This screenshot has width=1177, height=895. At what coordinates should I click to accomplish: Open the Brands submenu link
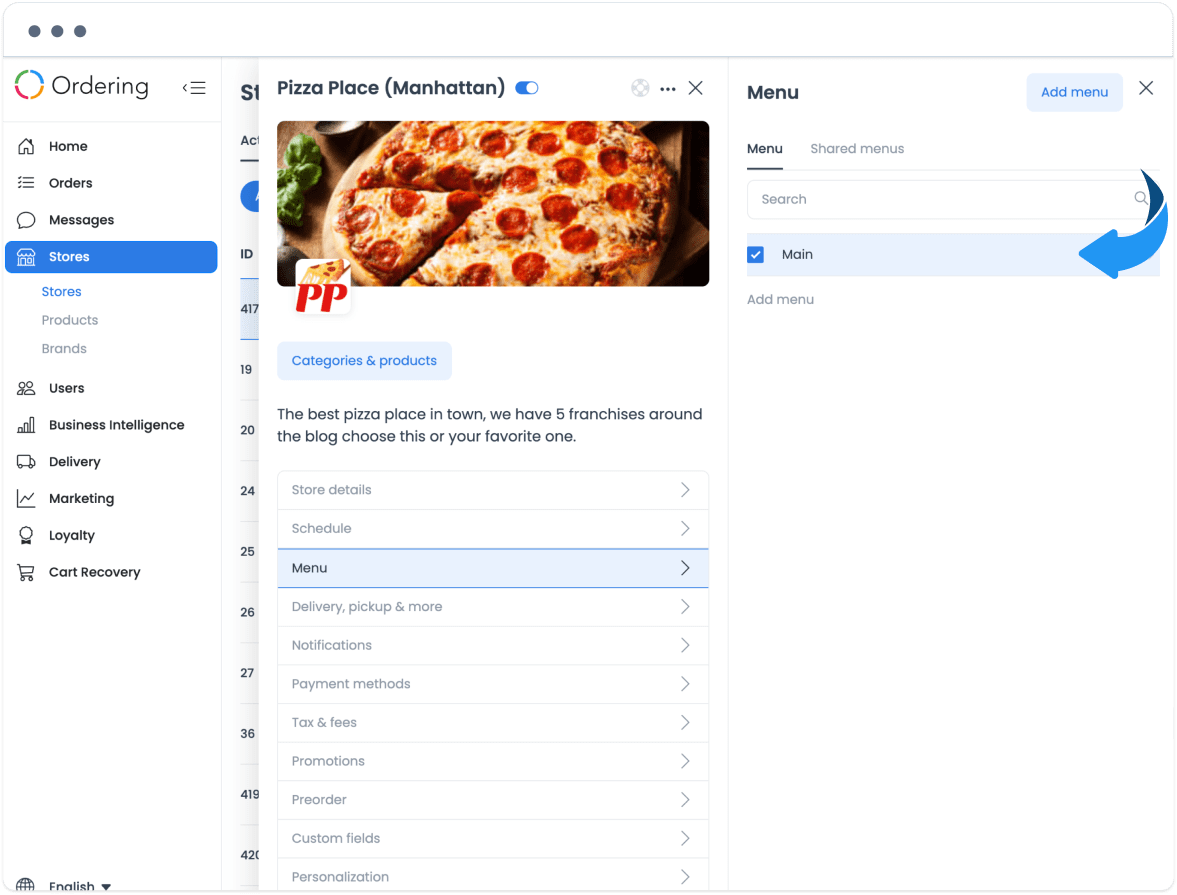[x=64, y=348]
